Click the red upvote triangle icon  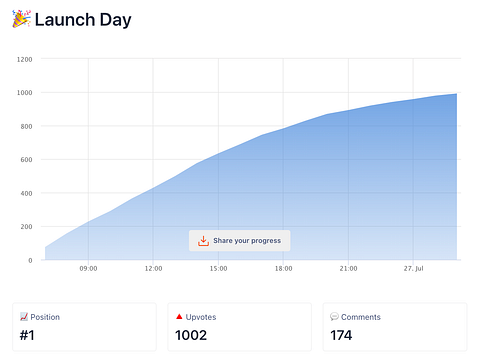point(179,316)
